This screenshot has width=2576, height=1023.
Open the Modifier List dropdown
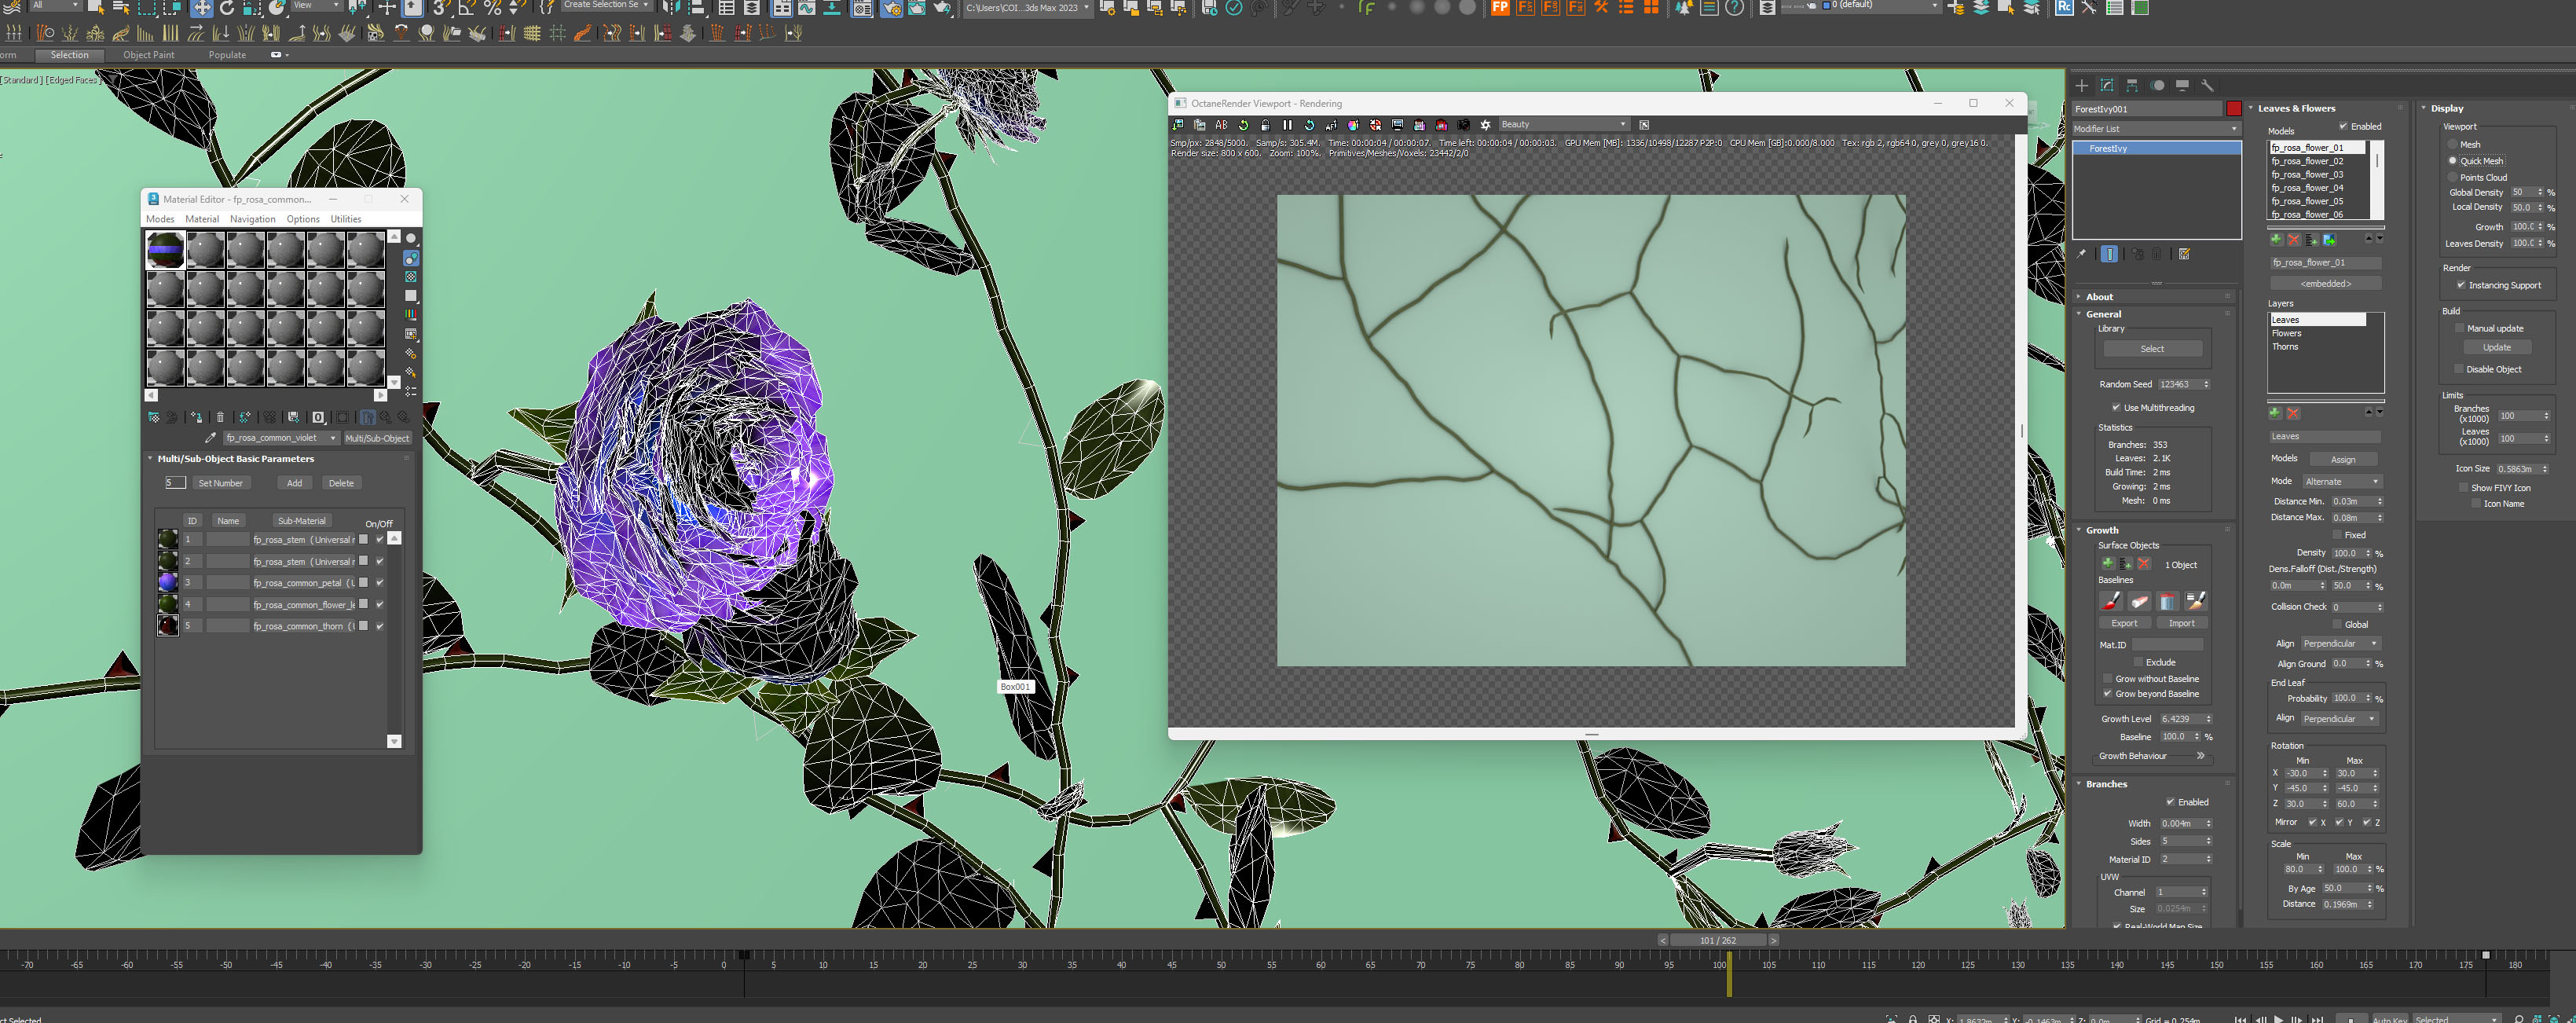(x=2155, y=129)
